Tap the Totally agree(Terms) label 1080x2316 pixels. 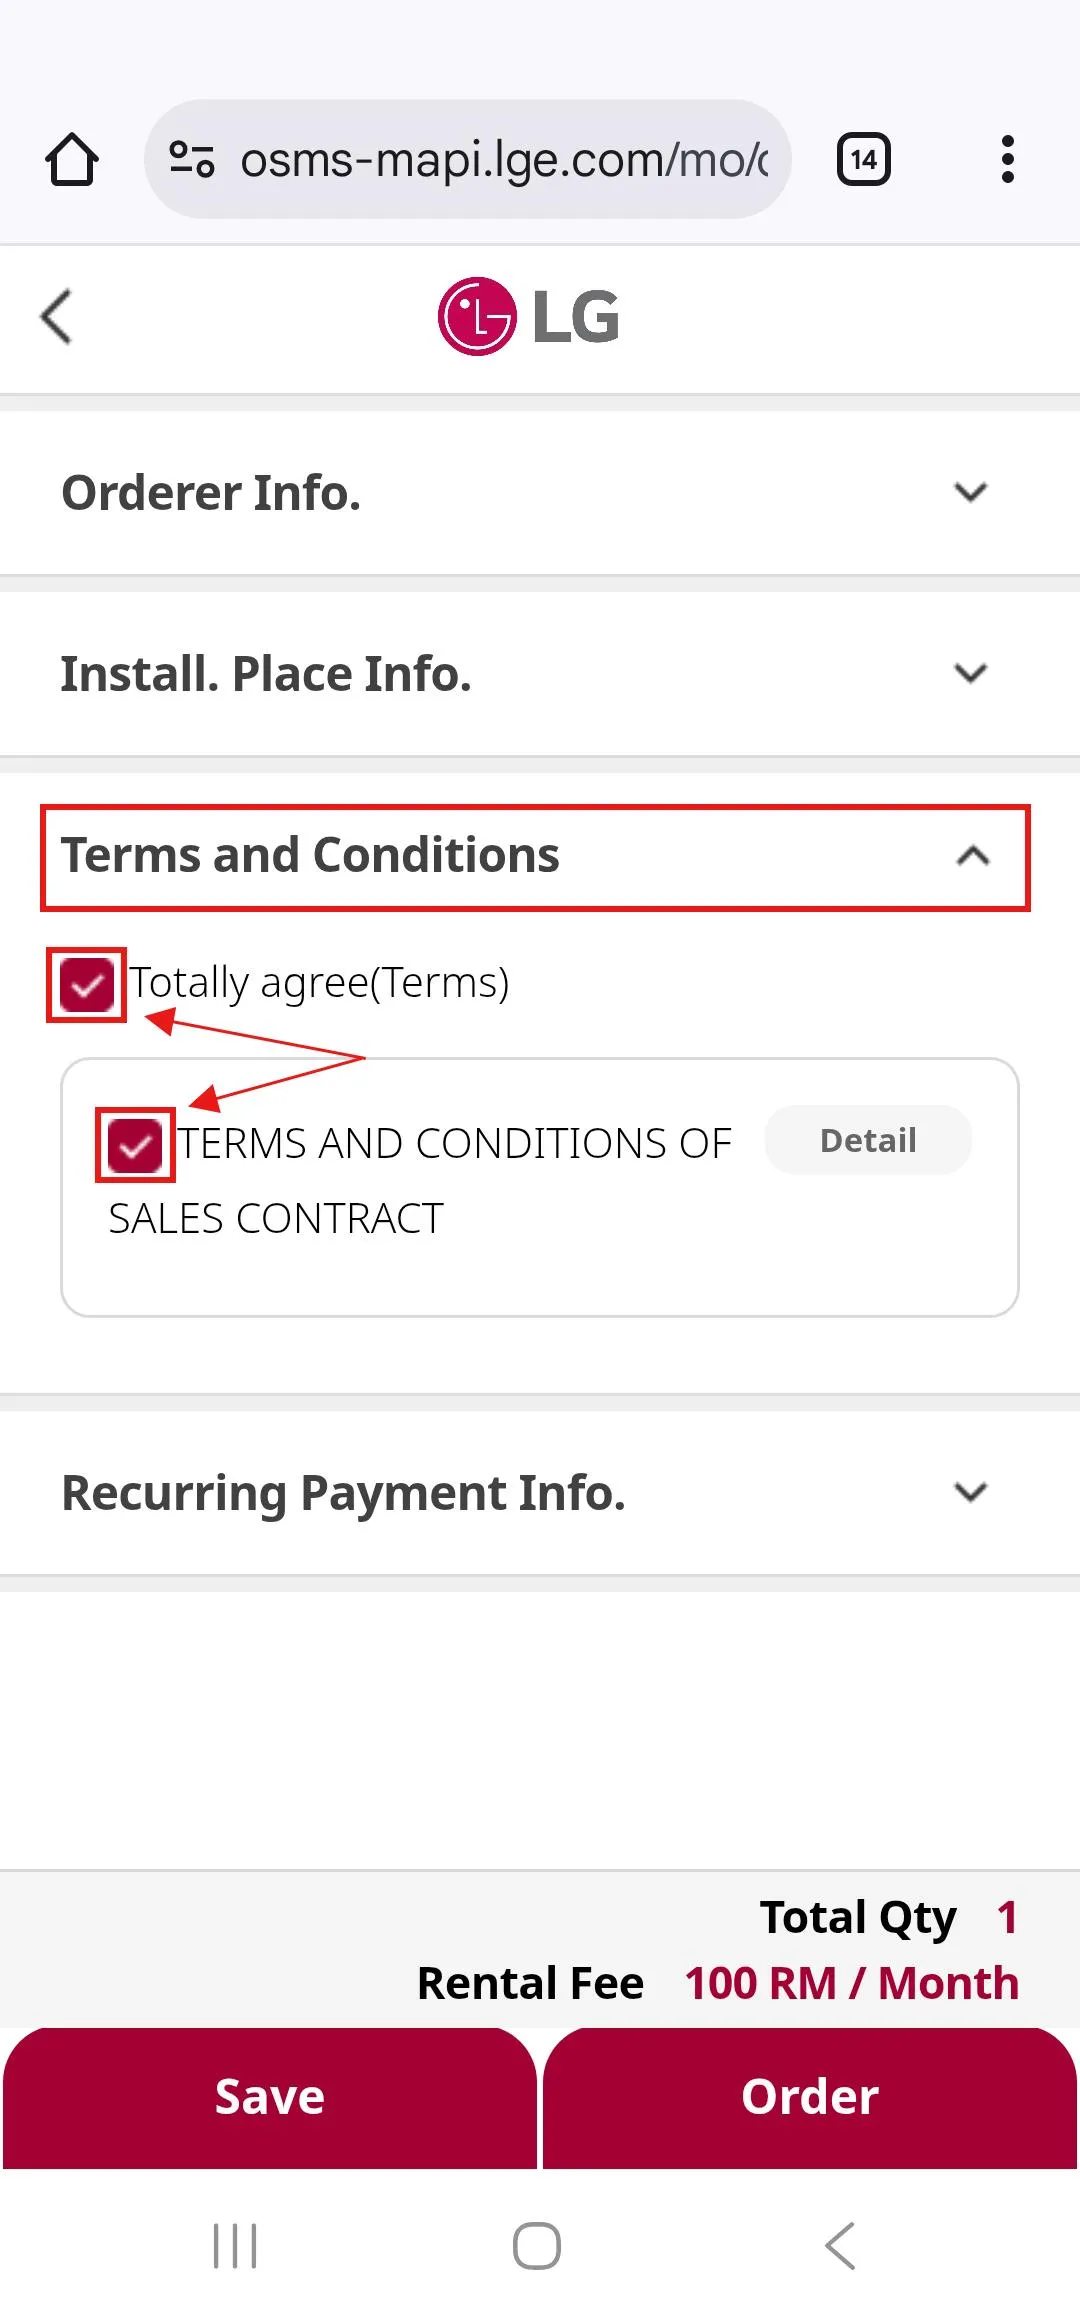(320, 983)
